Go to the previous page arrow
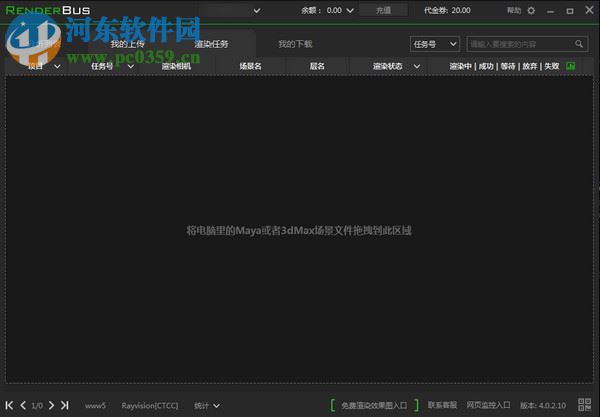This screenshot has height=417, width=600. point(23,405)
